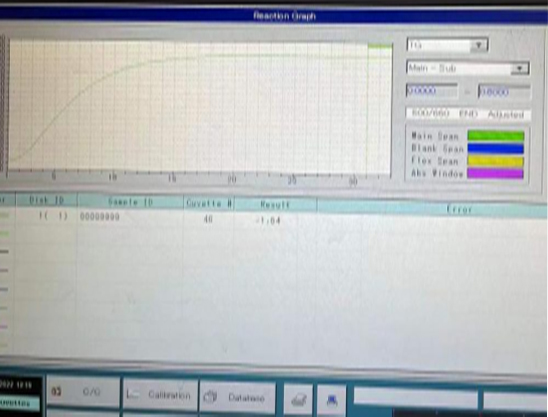
Task: Click the hand icon on the Database button
Action: [211, 397]
